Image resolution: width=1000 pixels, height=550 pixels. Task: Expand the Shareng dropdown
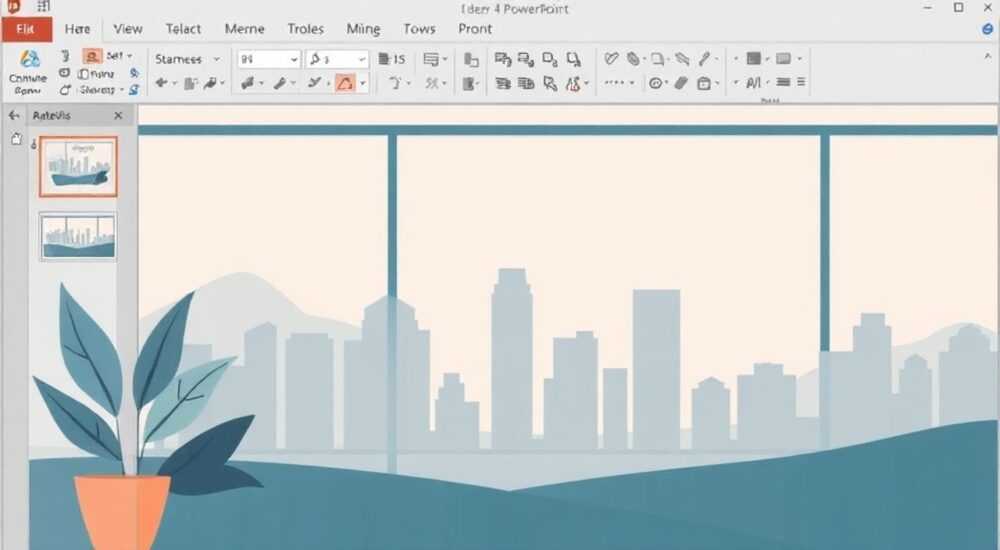[121, 90]
